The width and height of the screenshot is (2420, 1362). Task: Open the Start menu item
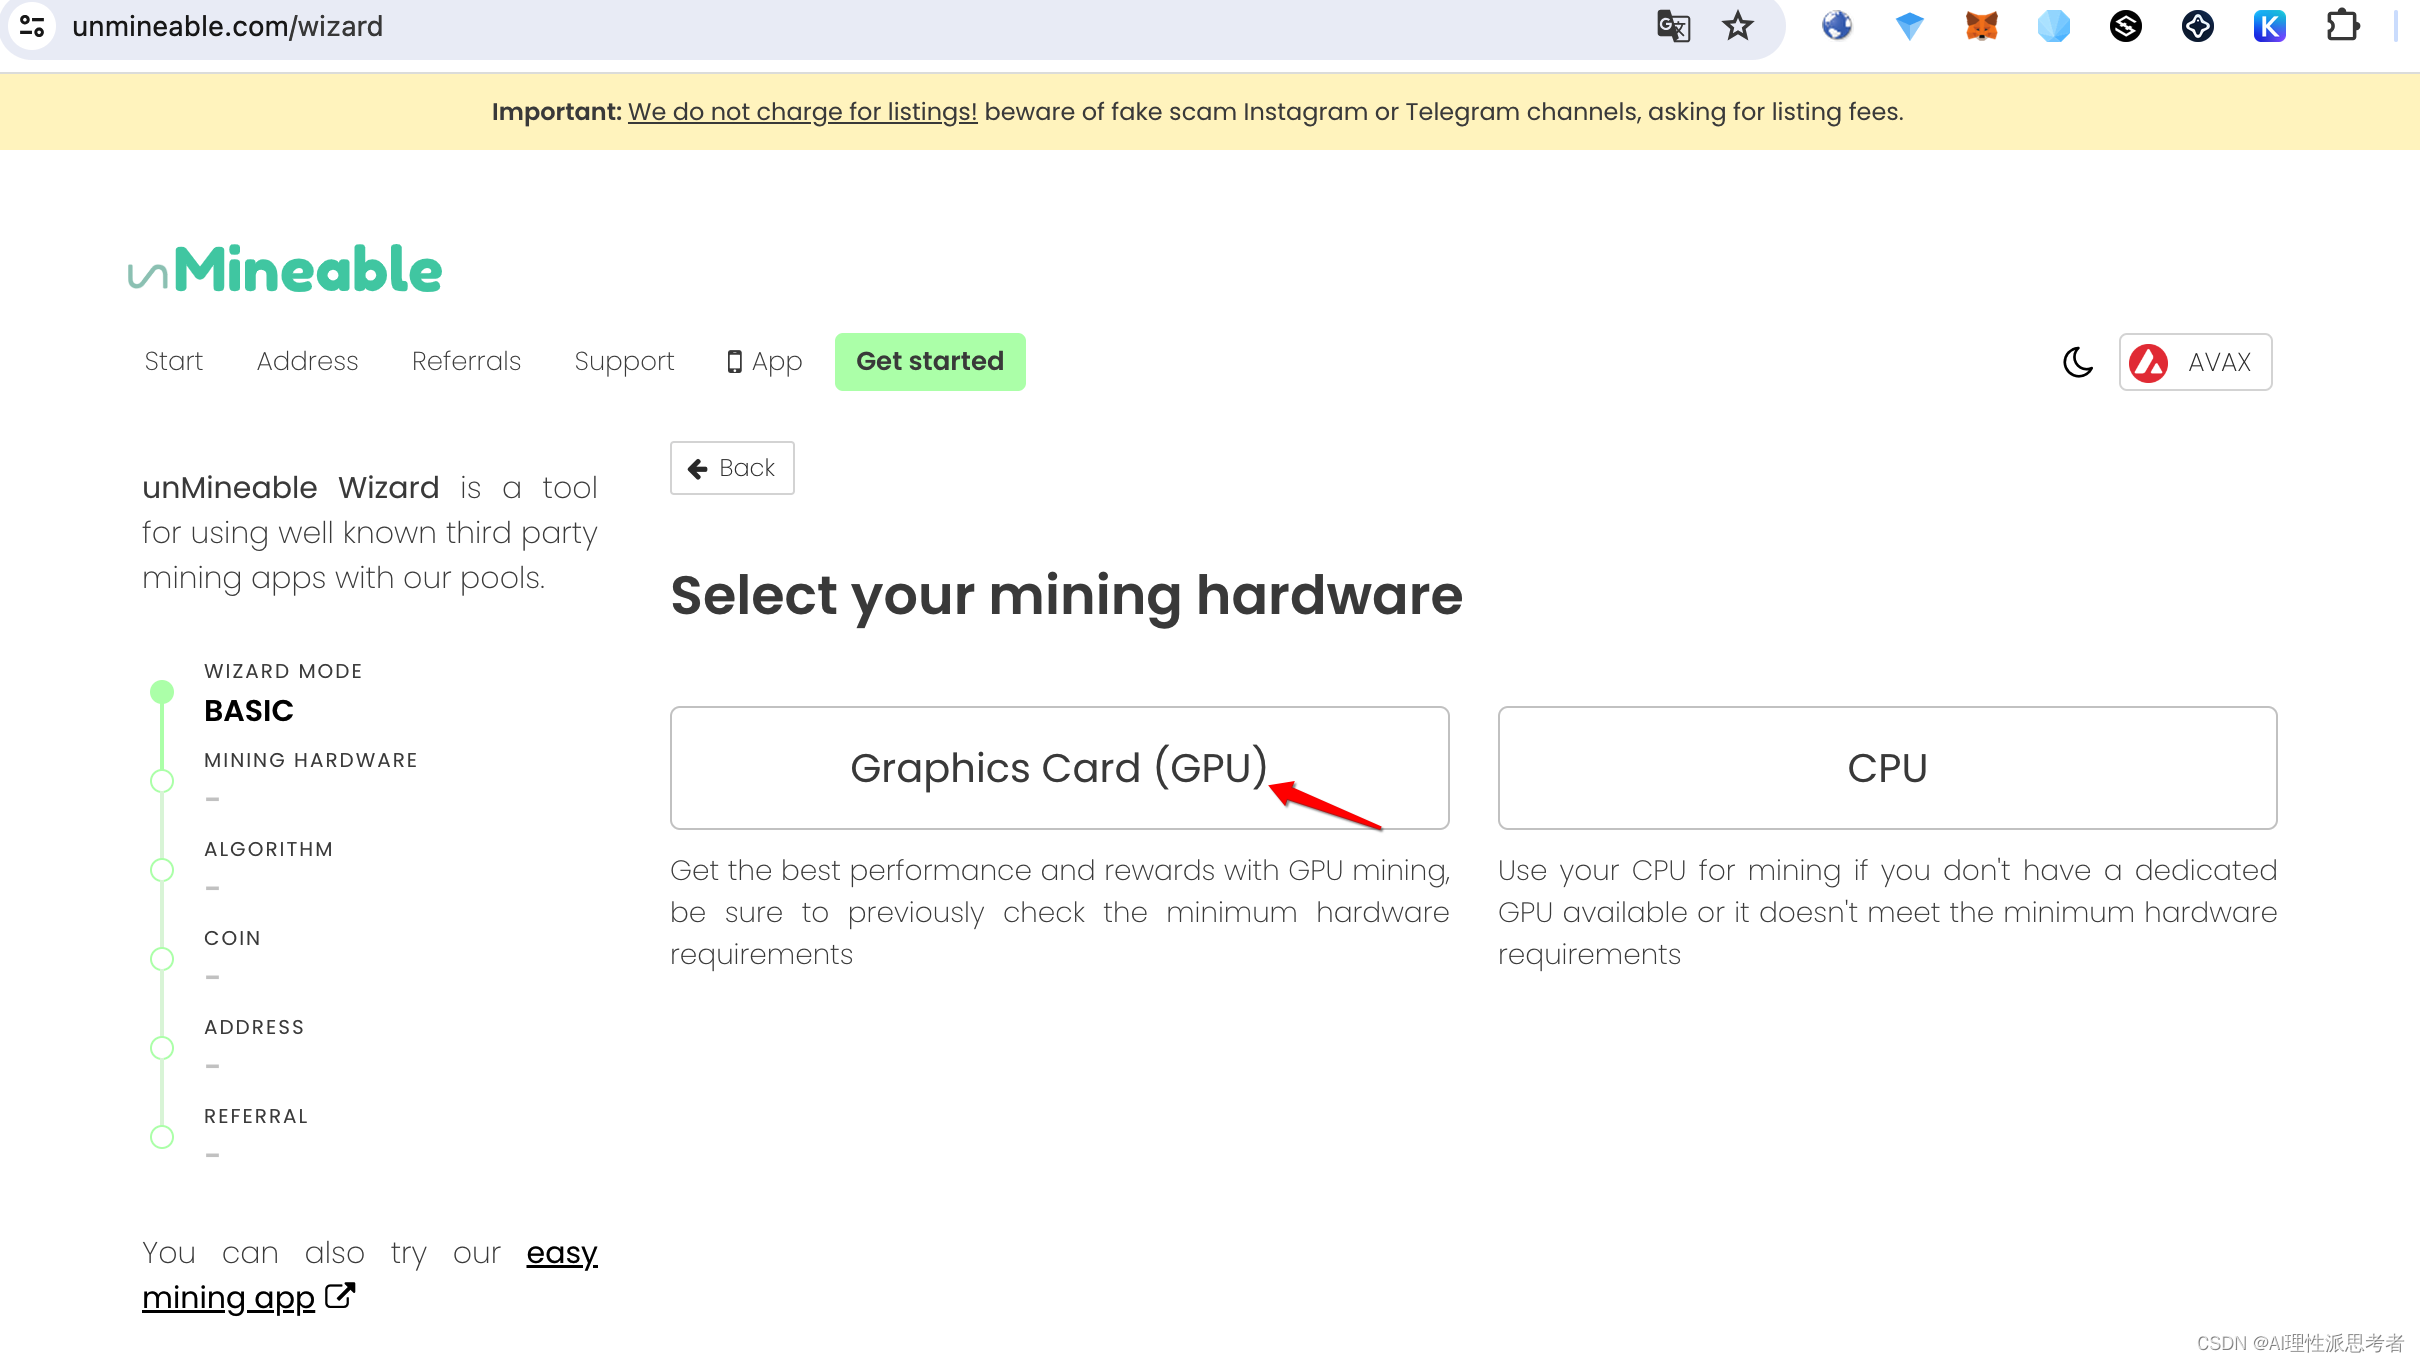click(173, 361)
